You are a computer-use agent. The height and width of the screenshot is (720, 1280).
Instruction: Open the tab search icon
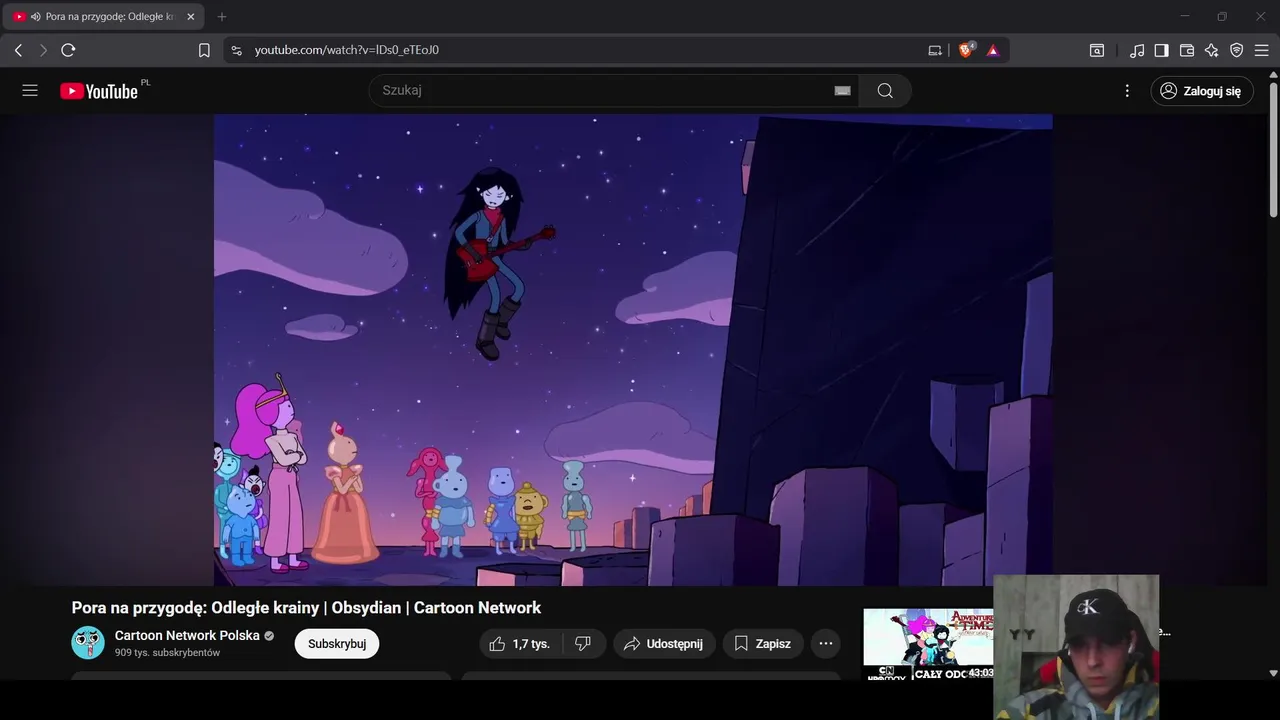pos(1097,50)
